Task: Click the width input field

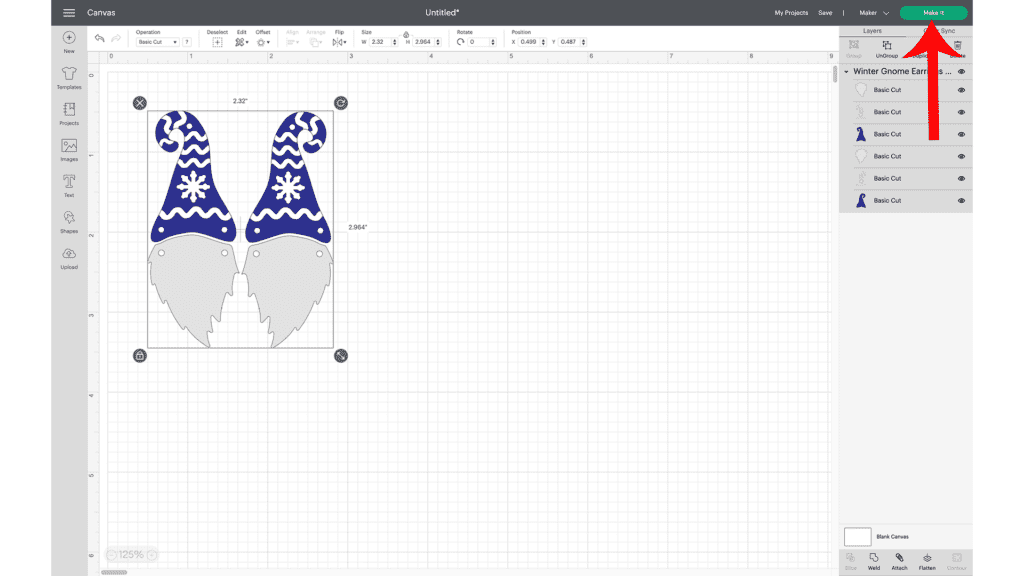Action: pos(381,42)
